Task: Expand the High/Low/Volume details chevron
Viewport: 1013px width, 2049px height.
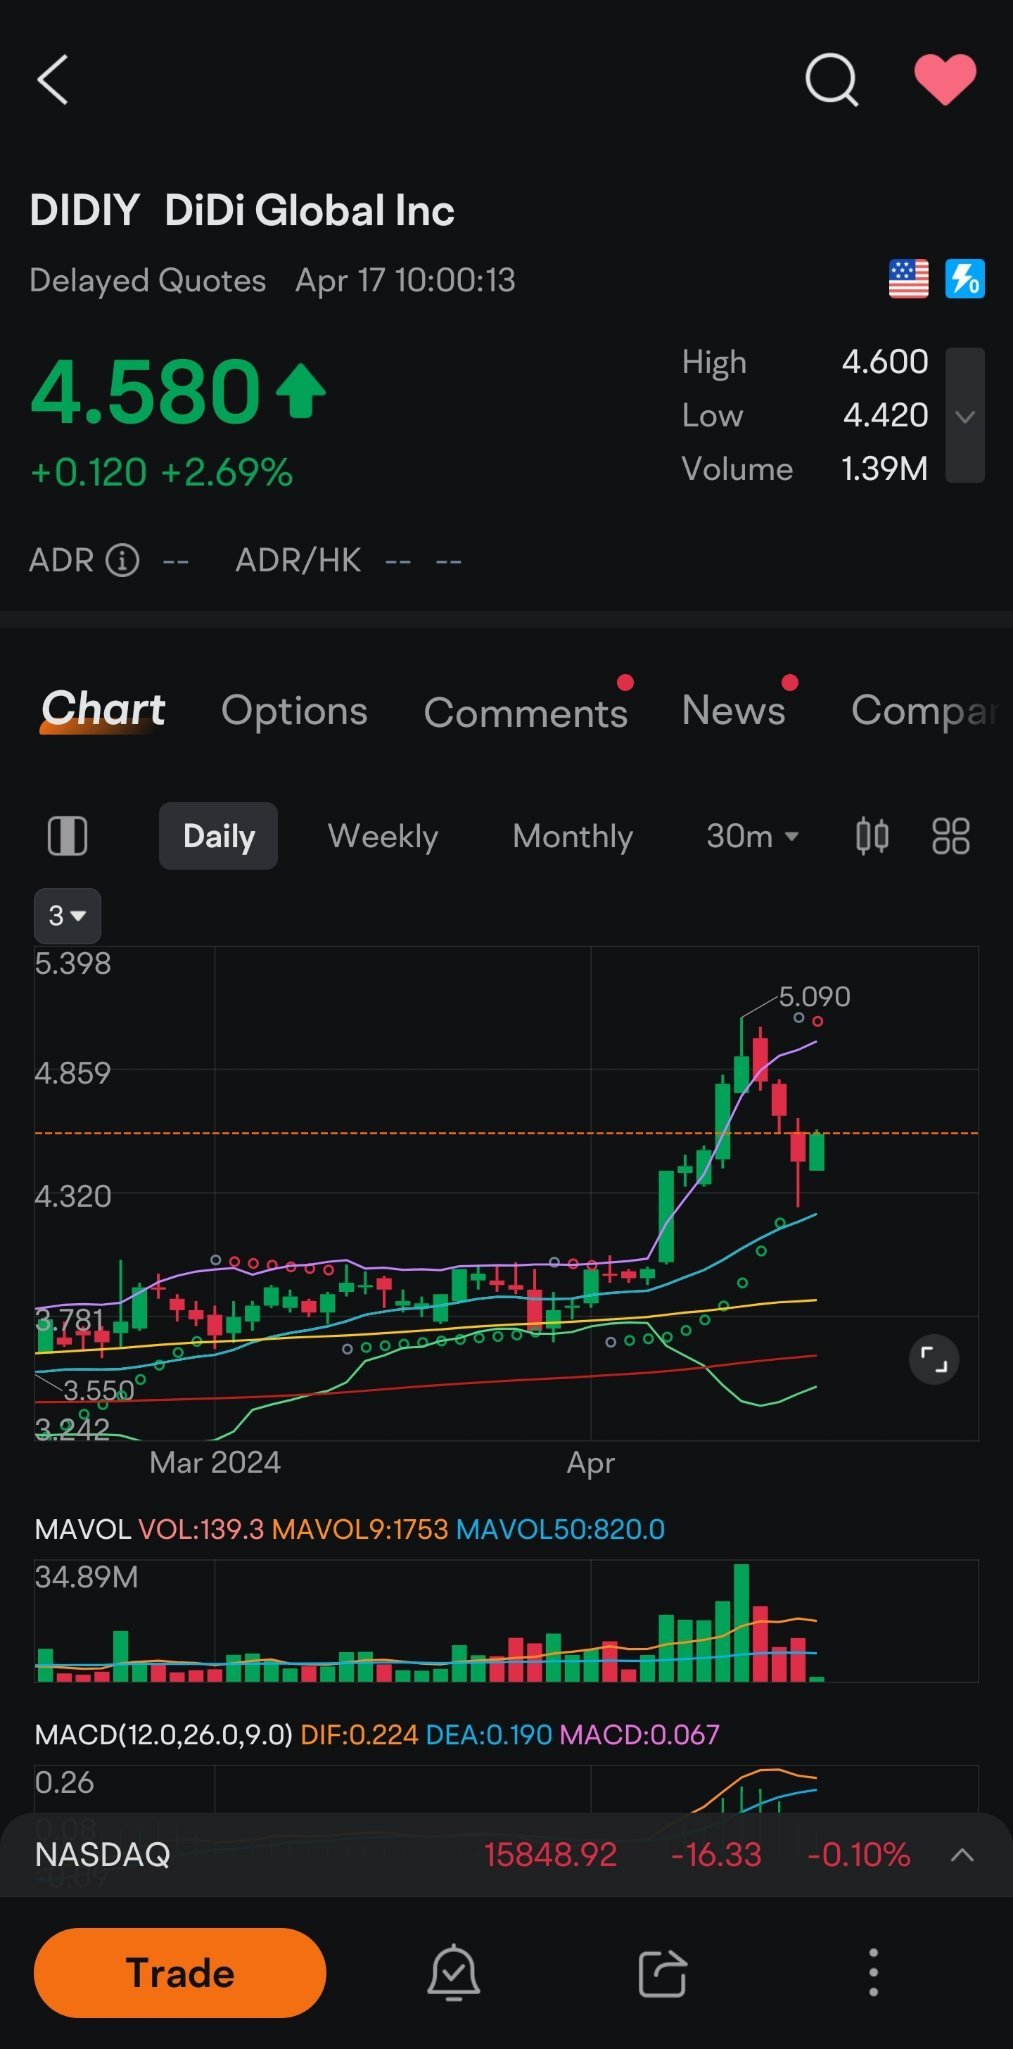Action: (x=965, y=416)
